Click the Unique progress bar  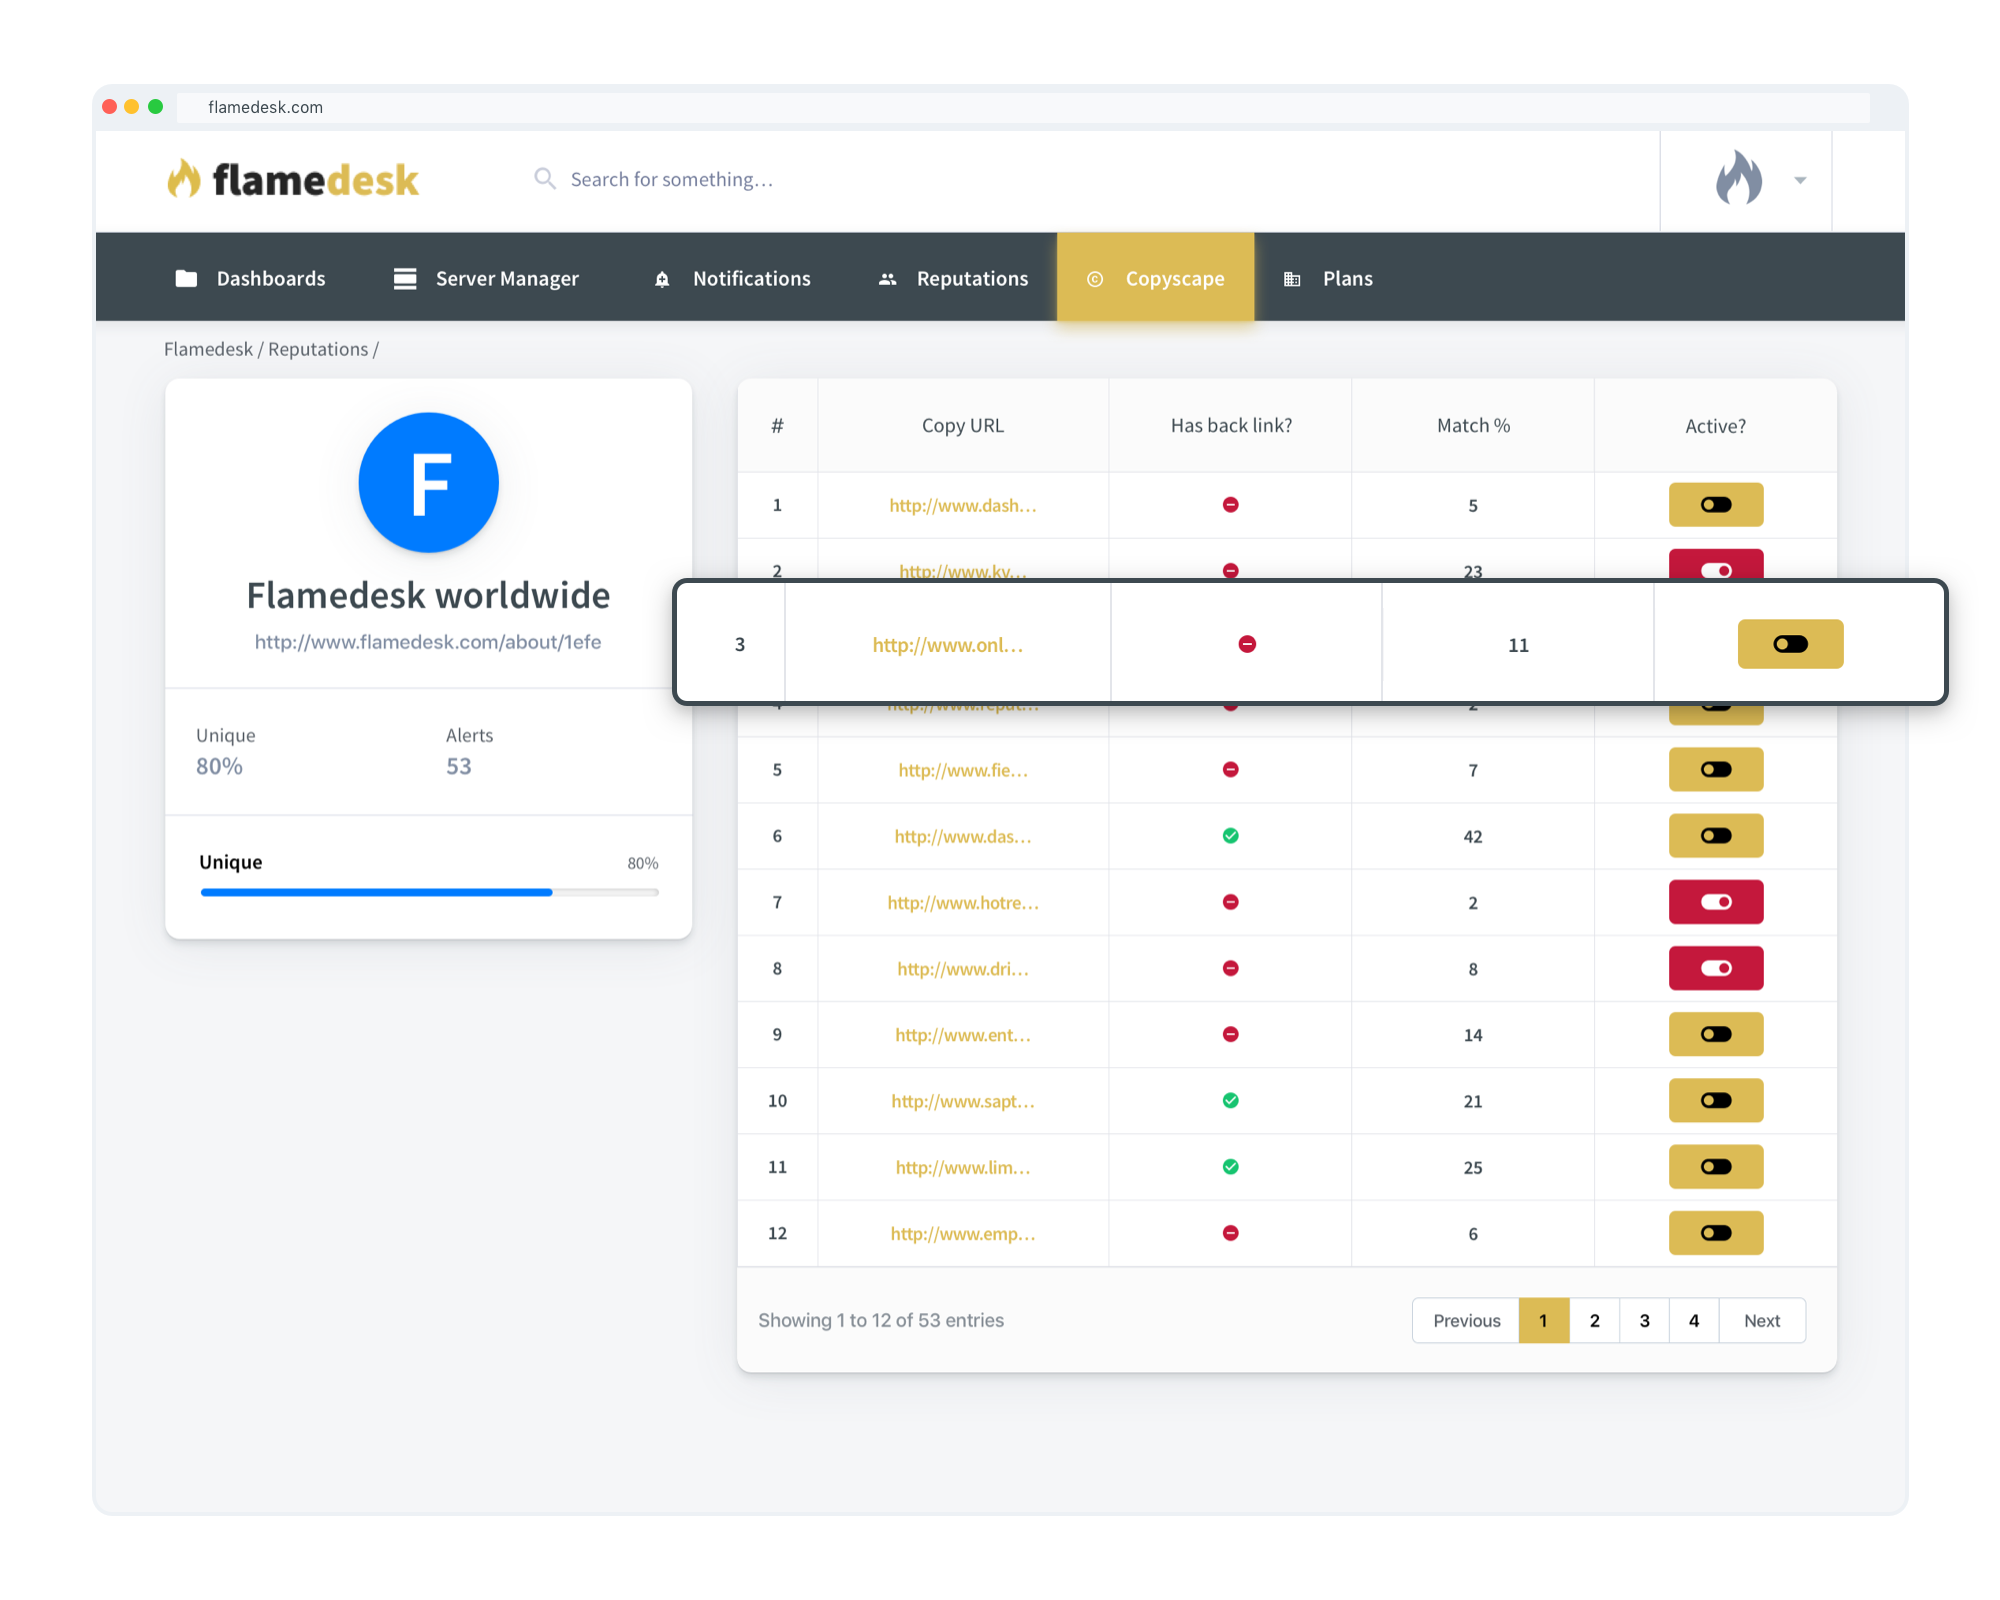(429, 892)
